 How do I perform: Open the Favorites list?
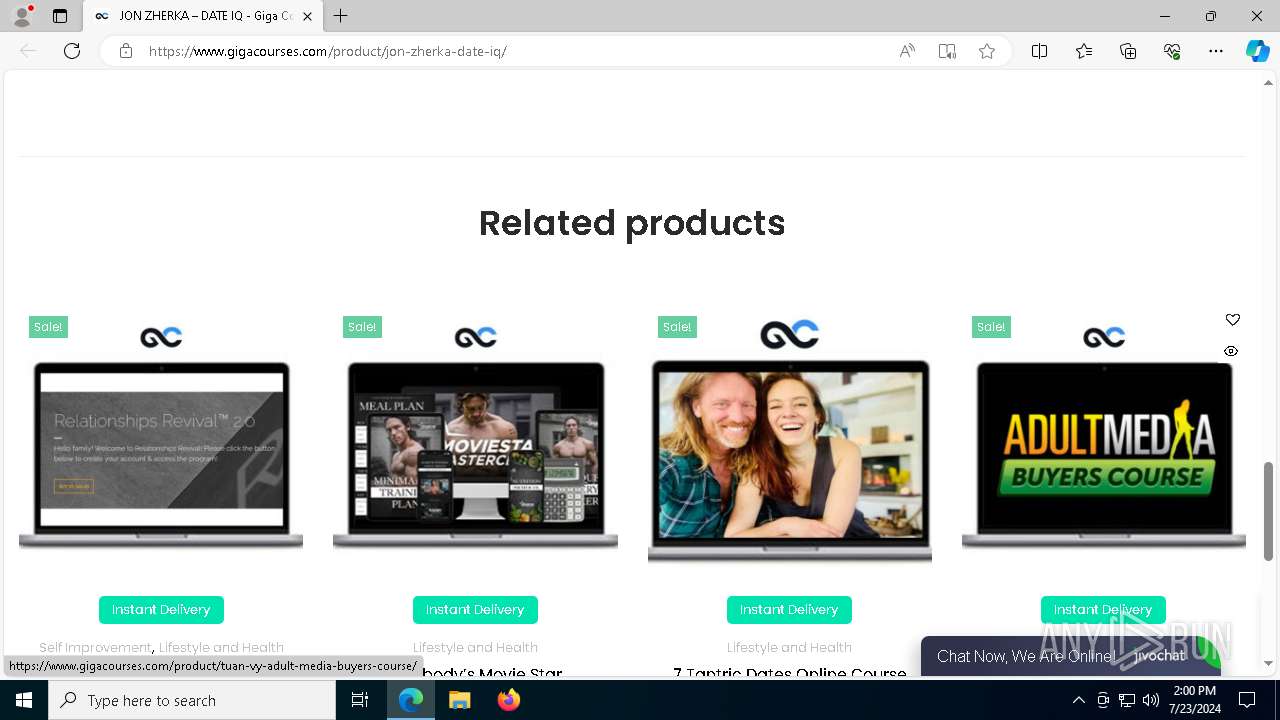click(1084, 51)
